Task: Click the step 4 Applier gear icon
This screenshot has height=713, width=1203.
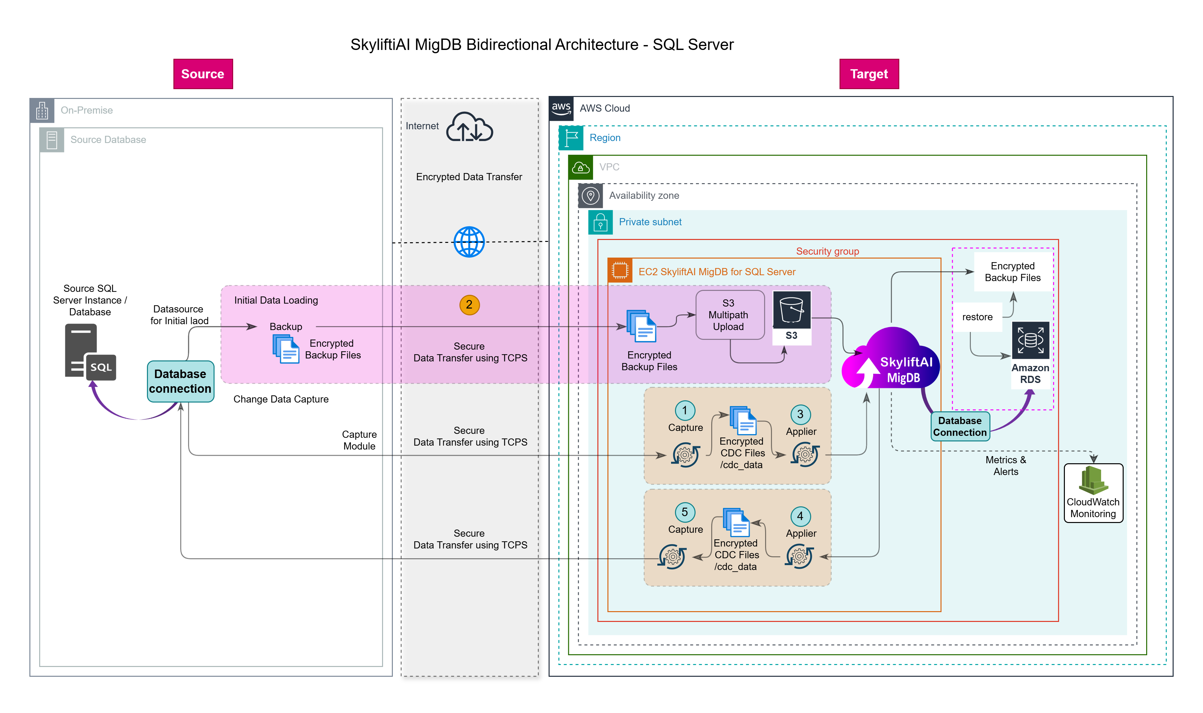Action: 798,556
